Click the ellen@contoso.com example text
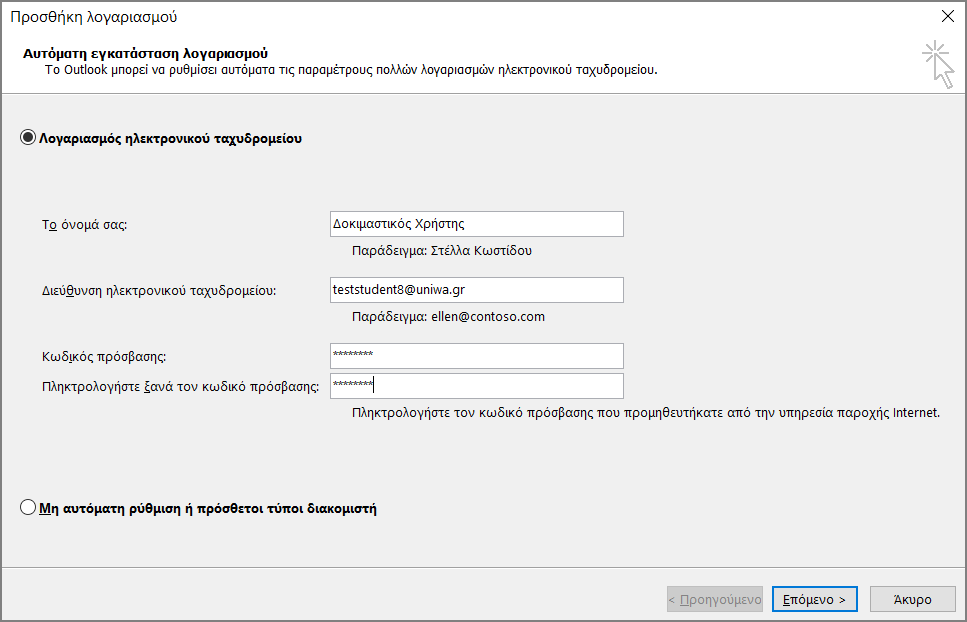The width and height of the screenshot is (967, 622). pyautogui.click(x=488, y=317)
